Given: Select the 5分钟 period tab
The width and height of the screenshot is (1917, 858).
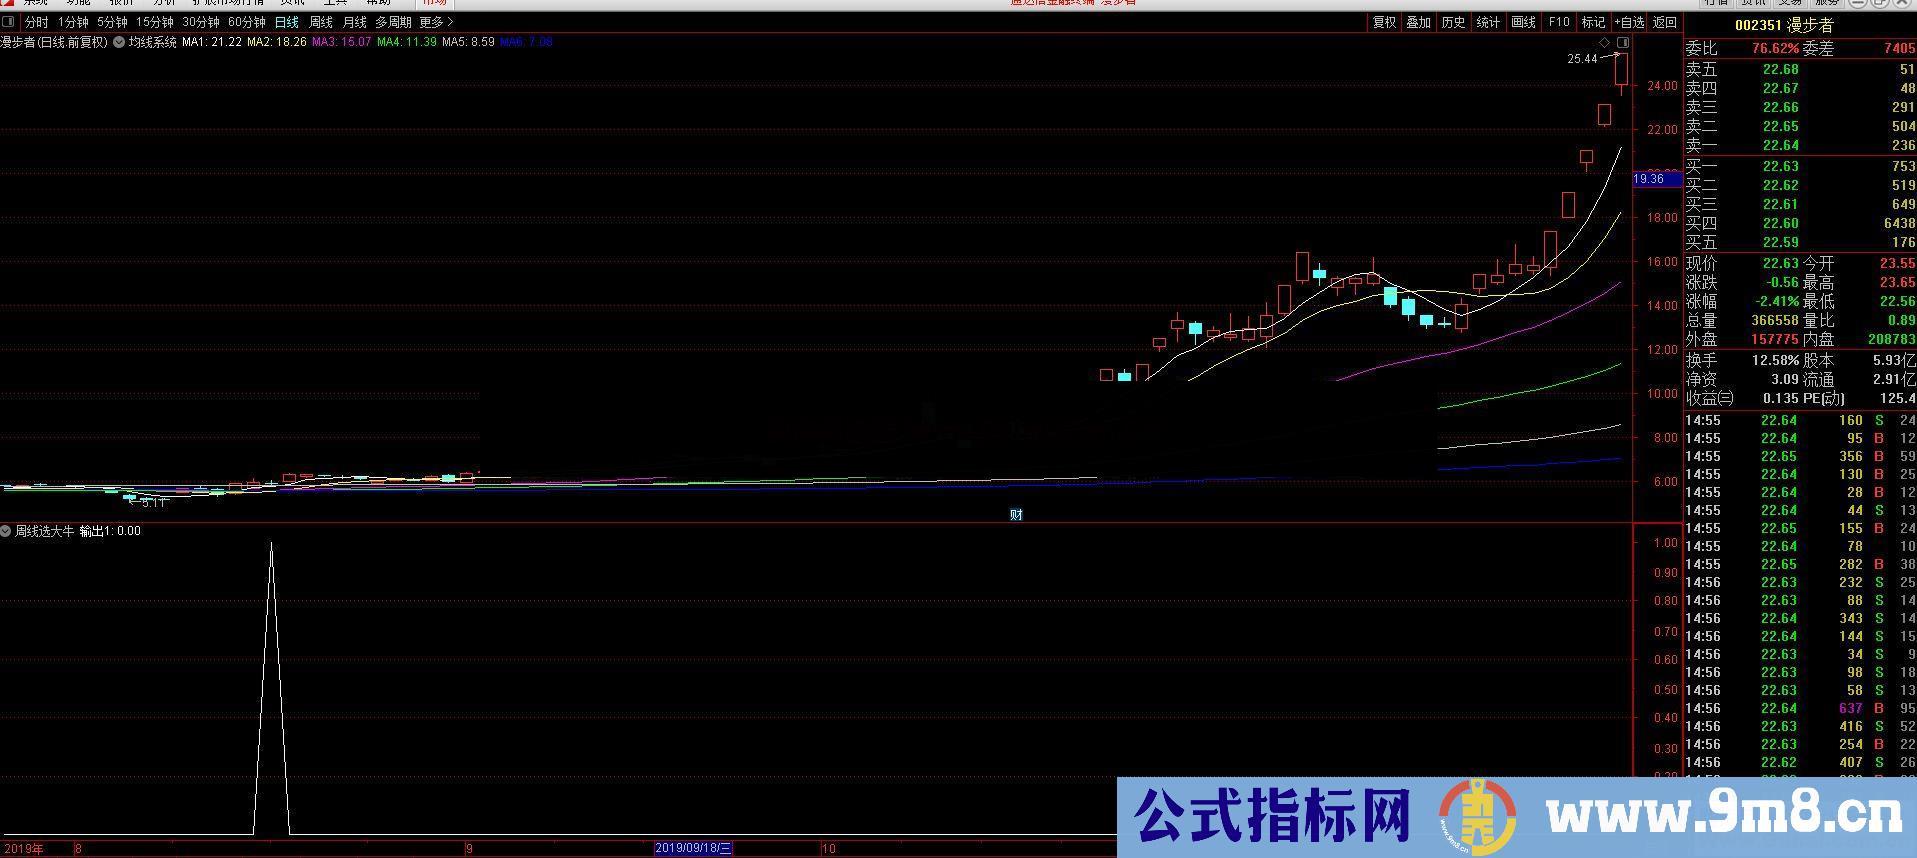Looking at the screenshot, I should coord(112,22).
